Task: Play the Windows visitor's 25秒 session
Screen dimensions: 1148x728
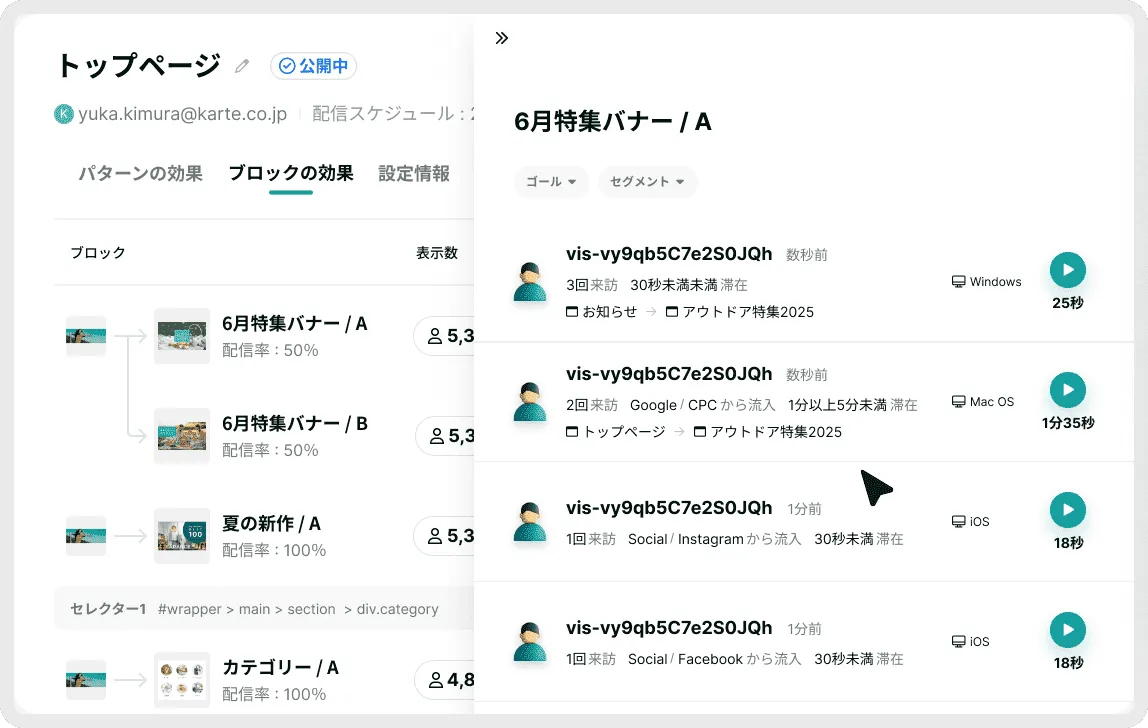Action: click(1067, 270)
